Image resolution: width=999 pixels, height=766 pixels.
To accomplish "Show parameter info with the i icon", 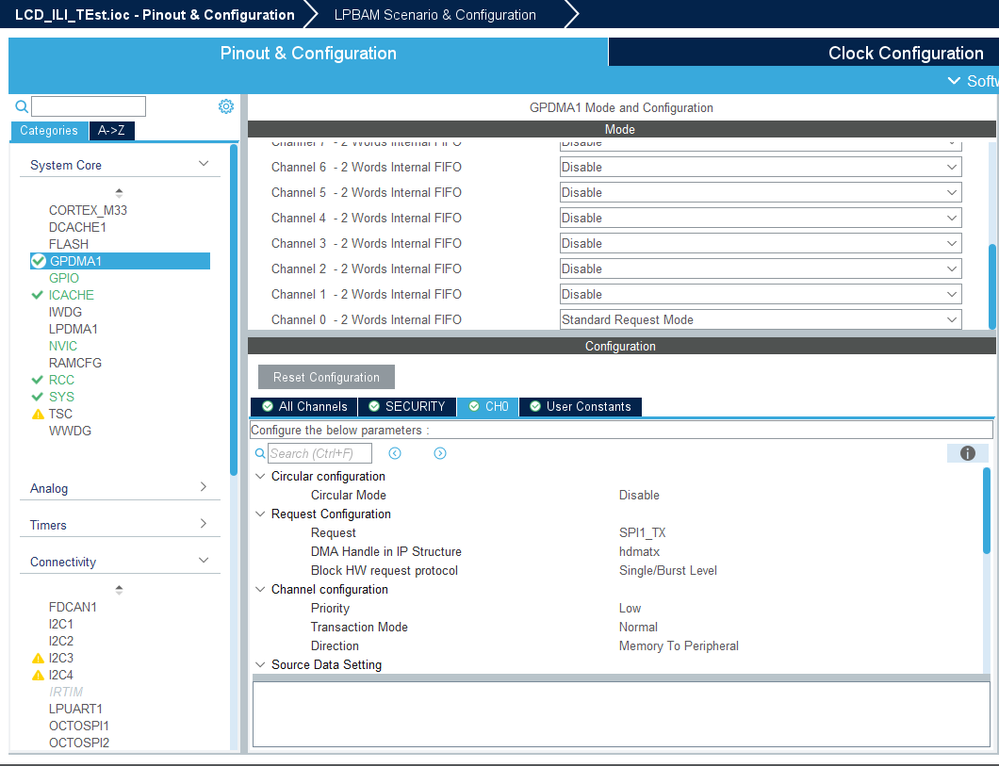I will (x=967, y=453).
